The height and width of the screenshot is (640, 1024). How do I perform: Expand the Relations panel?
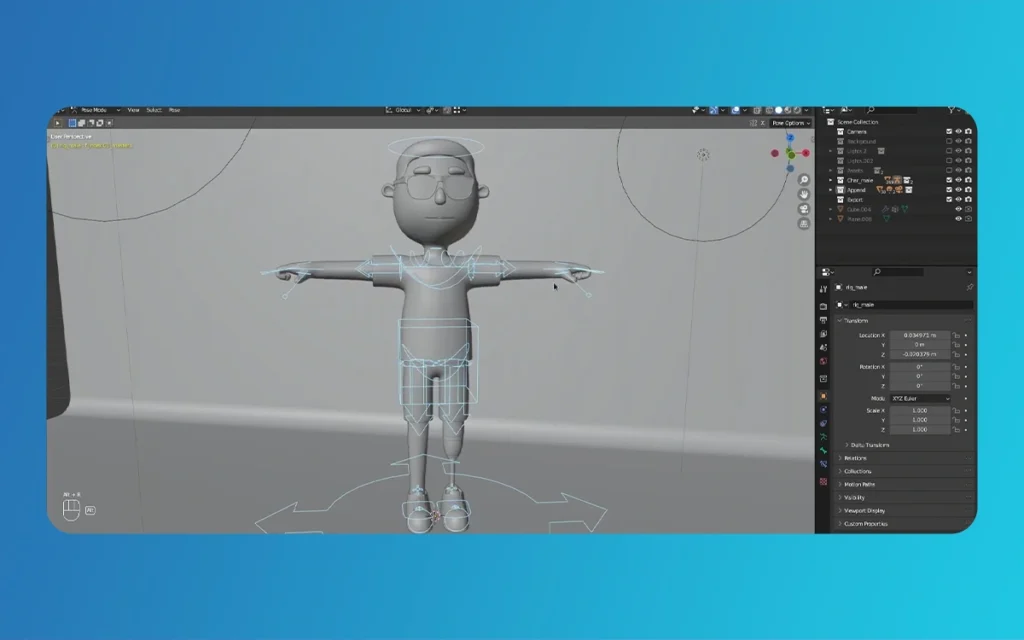pos(856,458)
